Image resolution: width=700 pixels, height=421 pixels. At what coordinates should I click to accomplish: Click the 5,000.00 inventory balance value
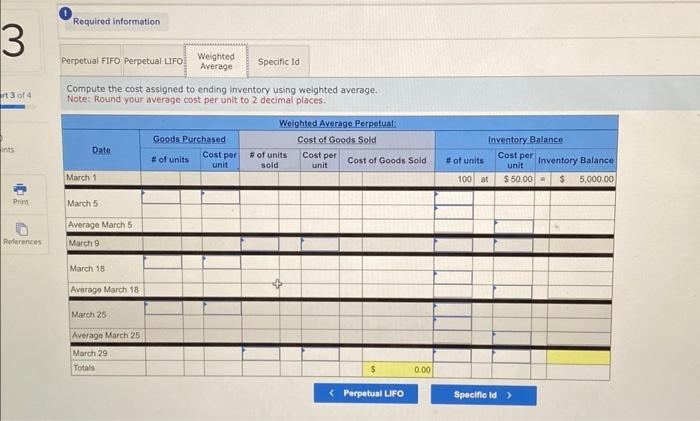pyautogui.click(x=596, y=179)
